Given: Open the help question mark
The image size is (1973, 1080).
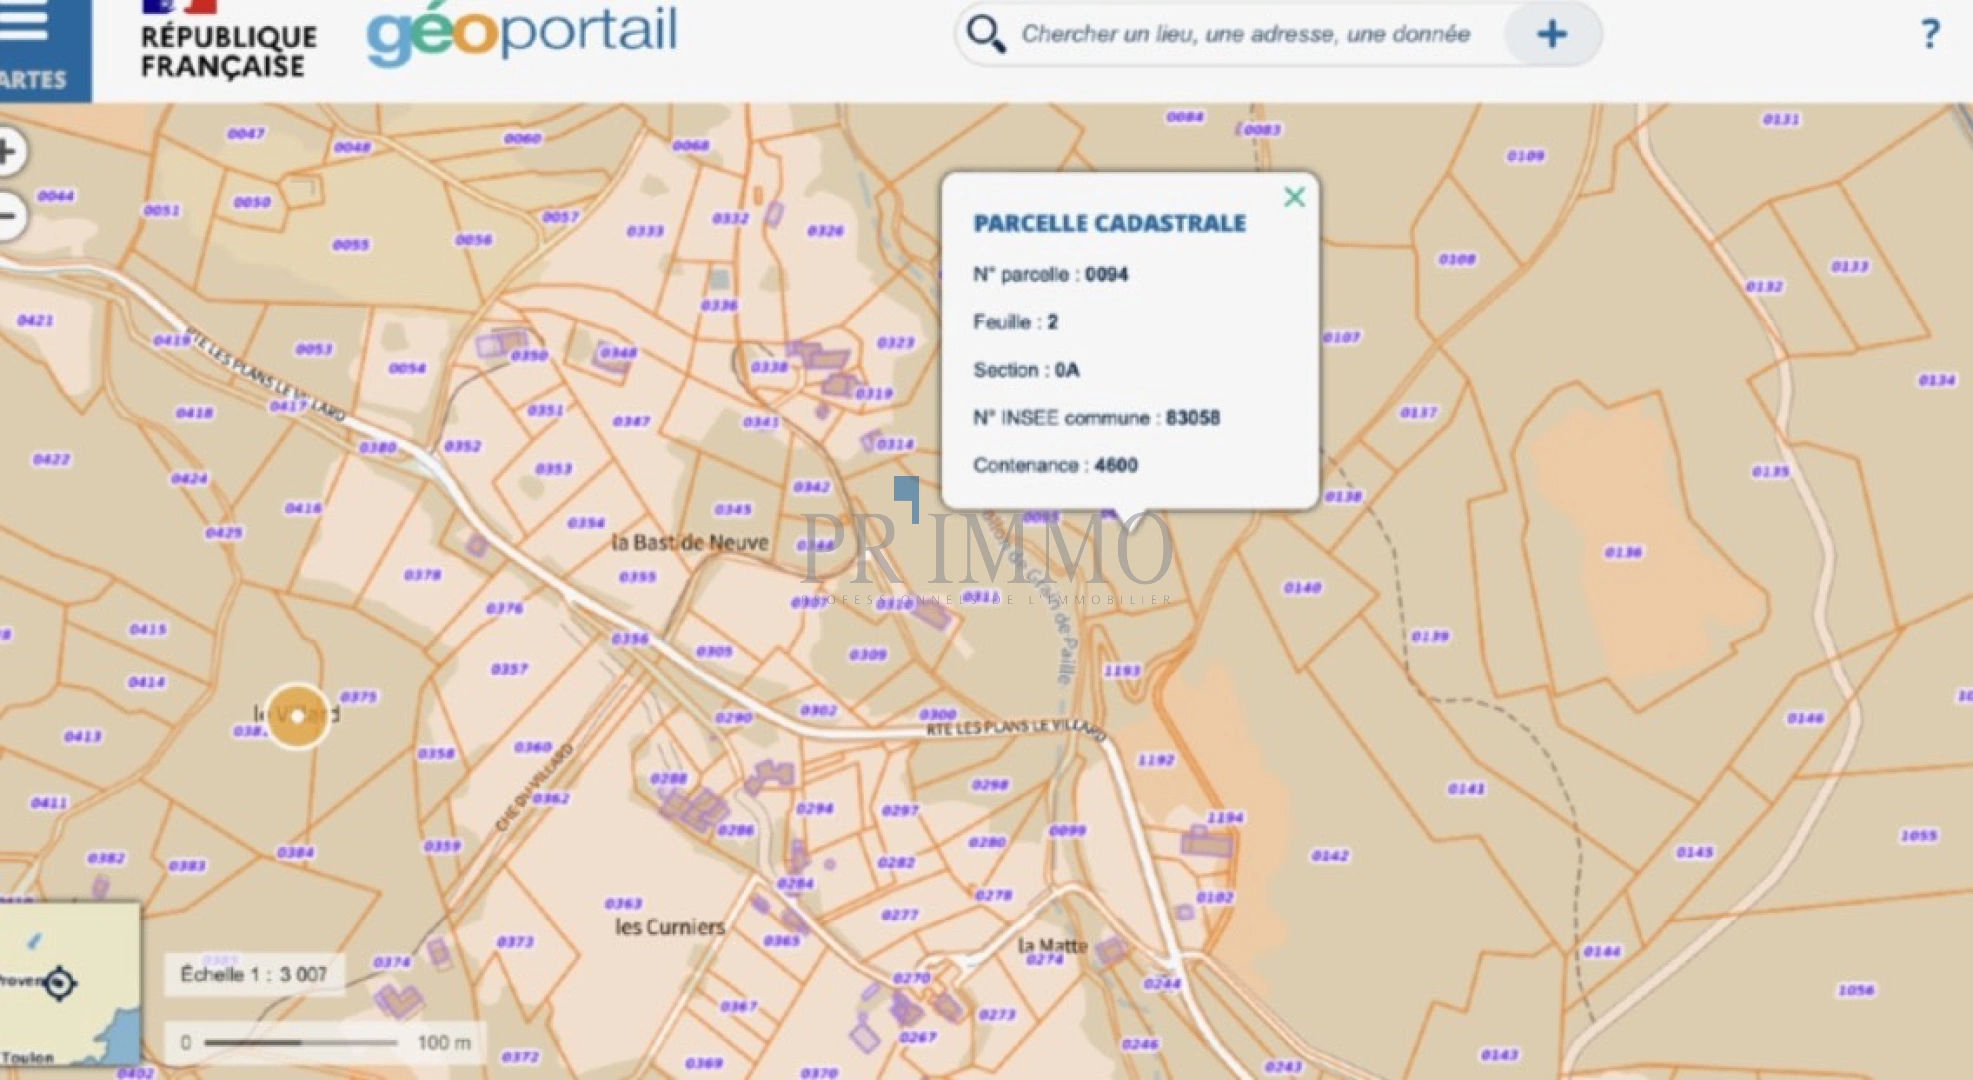Looking at the screenshot, I should click(1929, 35).
